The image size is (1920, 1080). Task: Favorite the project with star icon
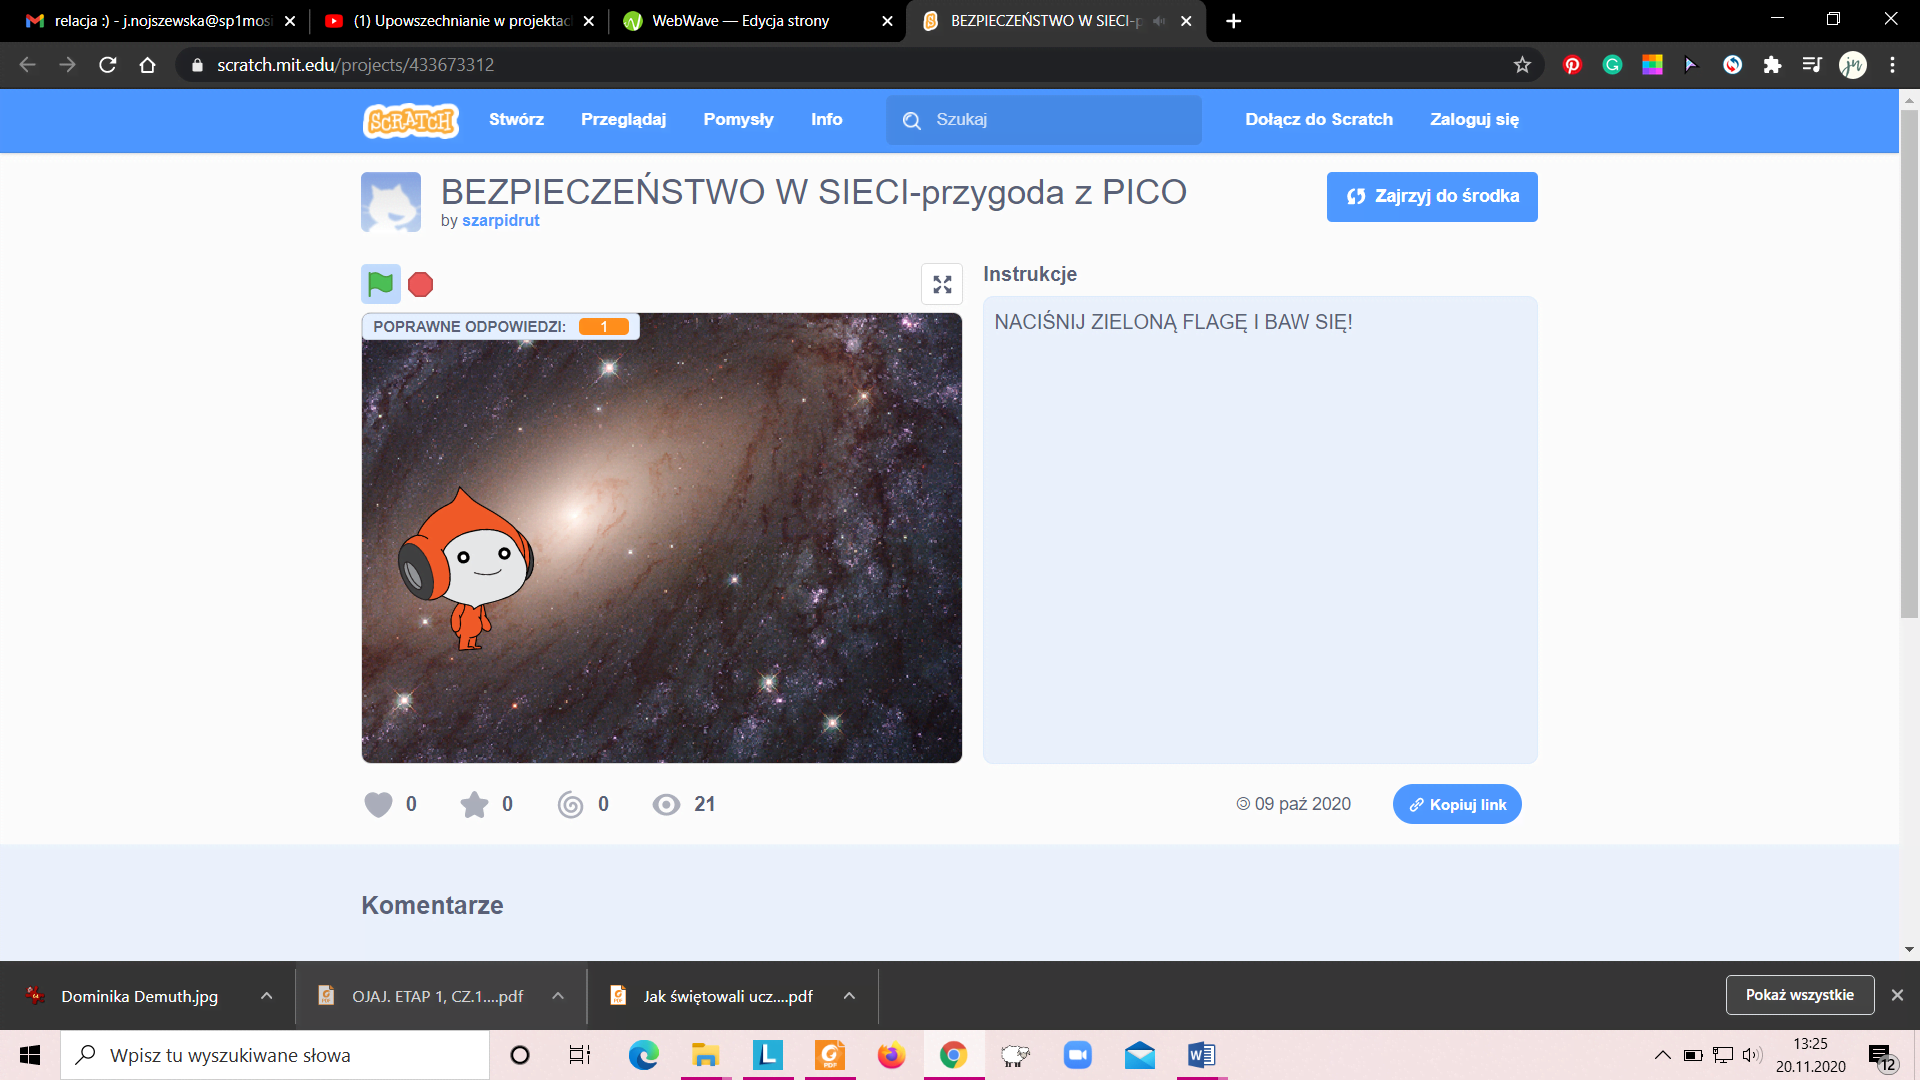click(x=474, y=804)
